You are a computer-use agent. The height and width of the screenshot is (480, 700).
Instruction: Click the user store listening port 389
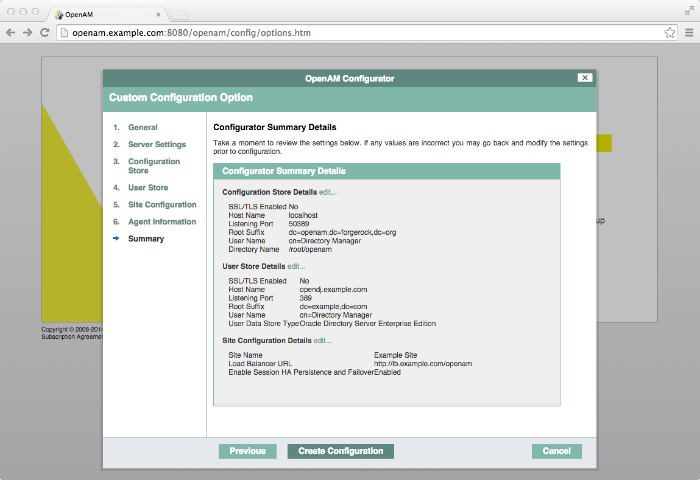pos(306,298)
